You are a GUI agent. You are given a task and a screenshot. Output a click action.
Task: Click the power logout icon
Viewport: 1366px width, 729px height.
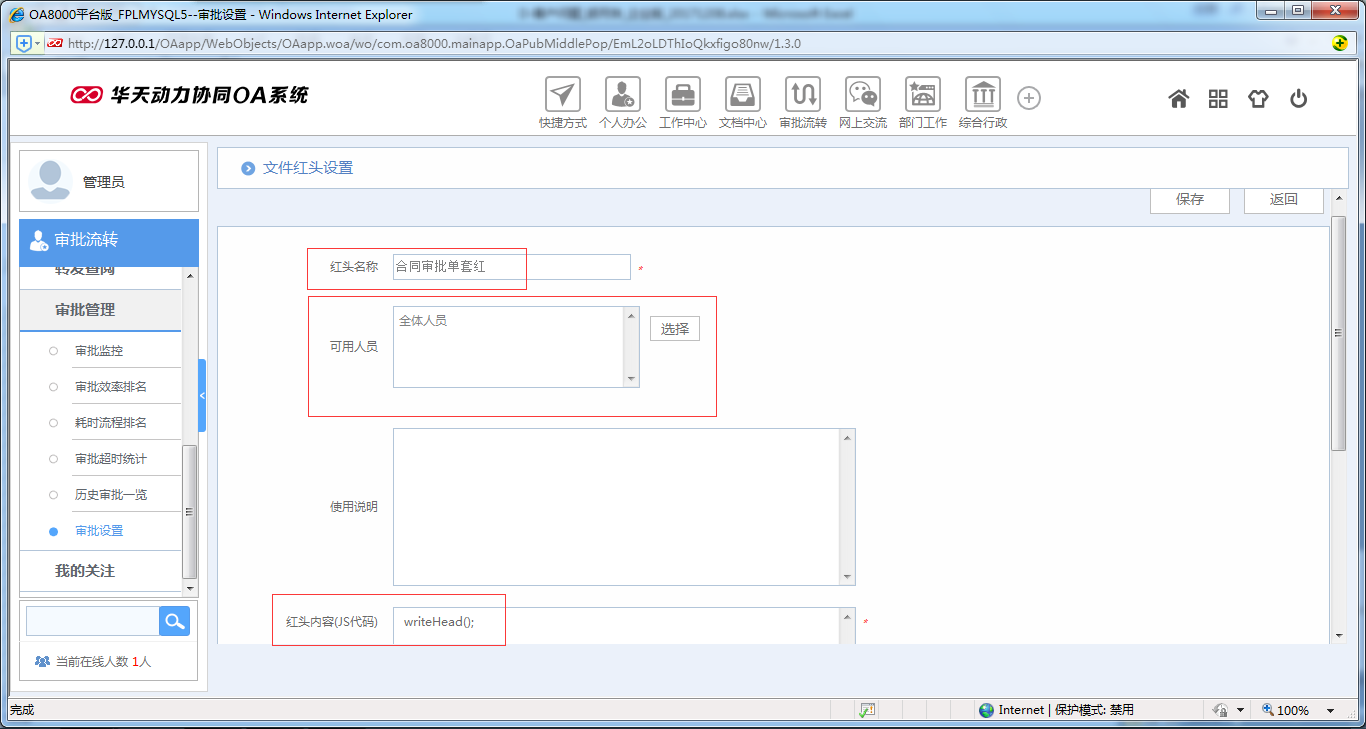(x=1298, y=98)
